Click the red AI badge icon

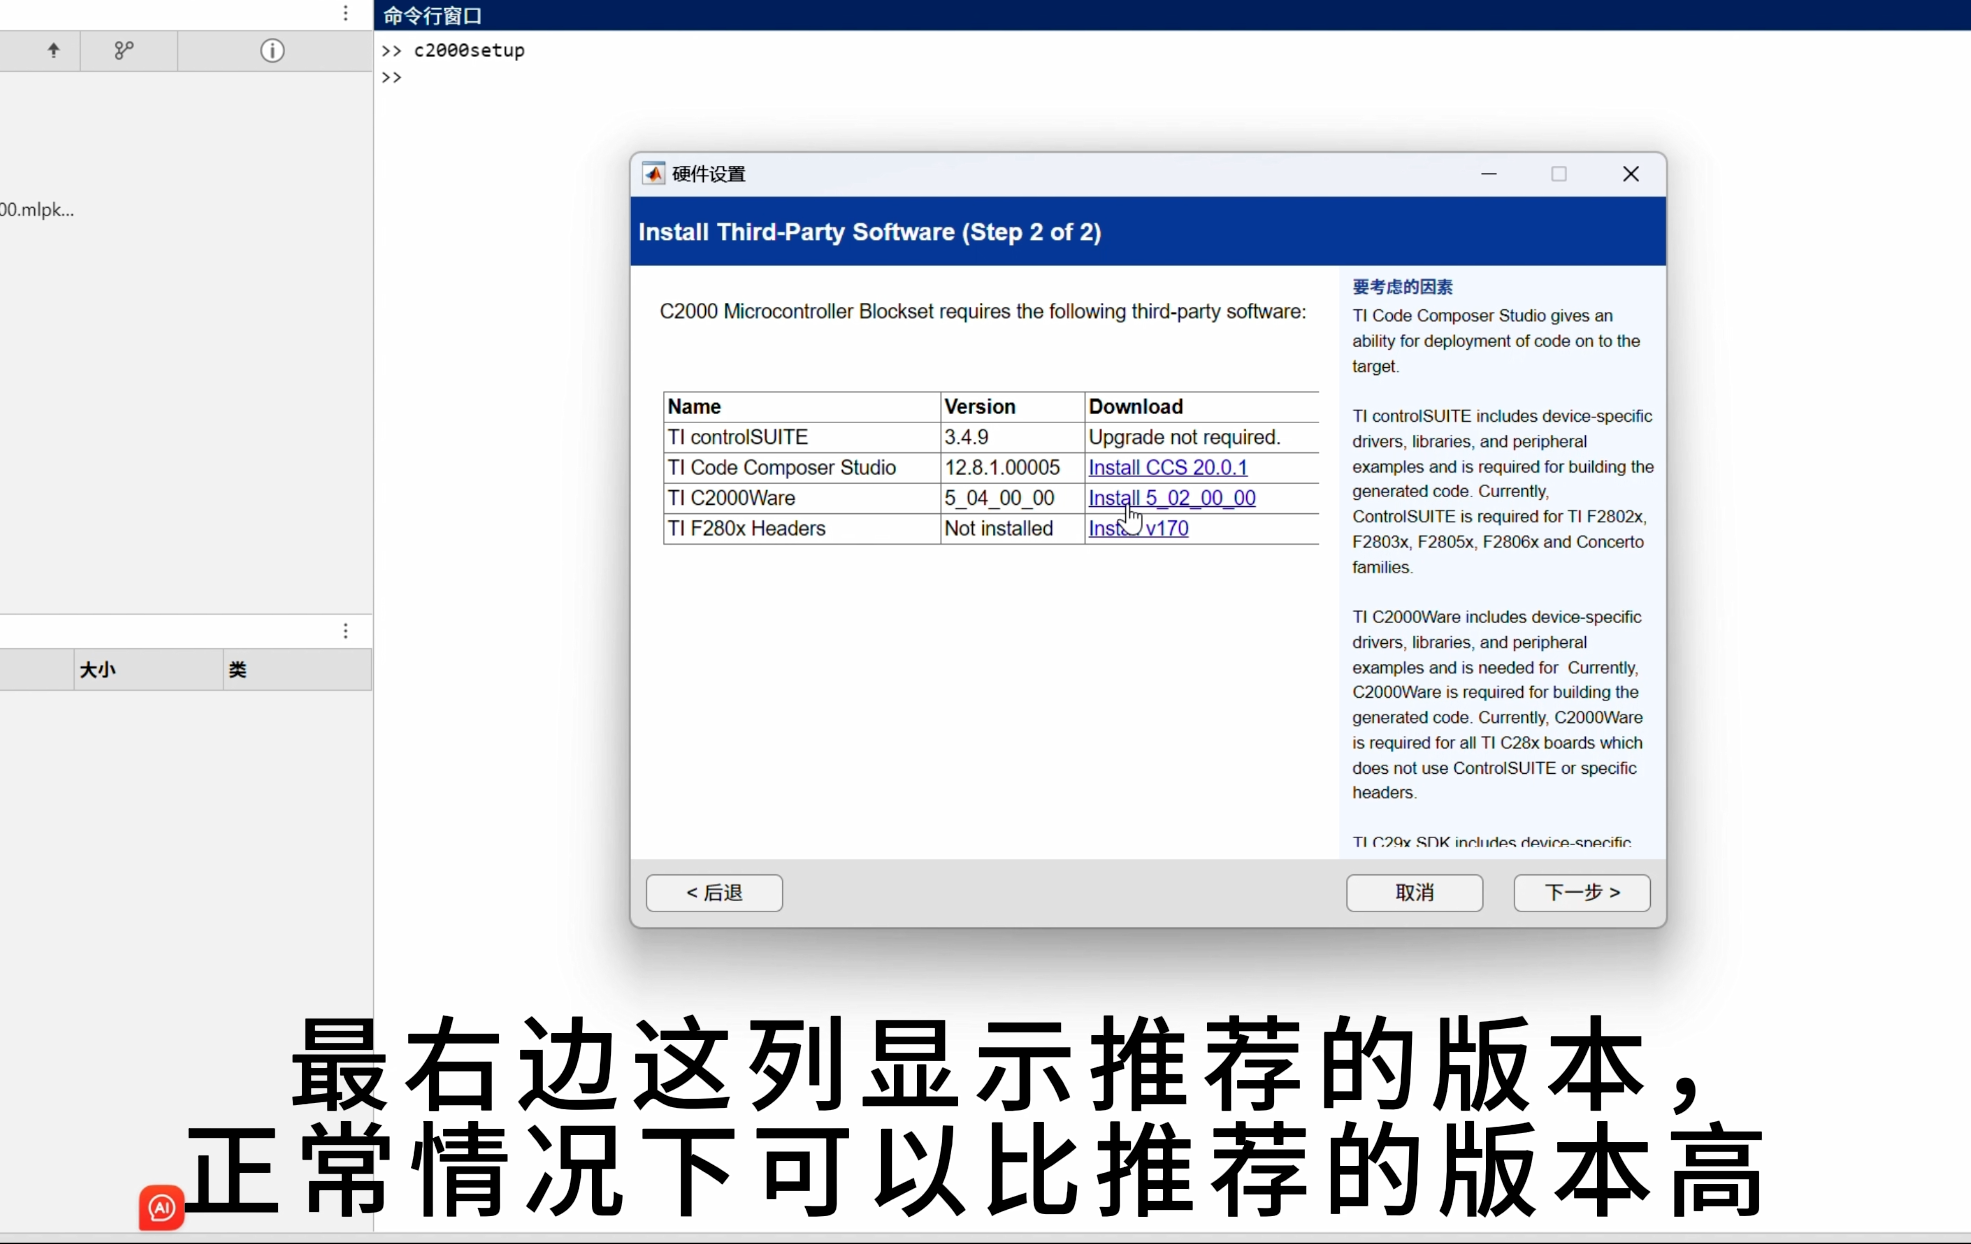pos(162,1207)
